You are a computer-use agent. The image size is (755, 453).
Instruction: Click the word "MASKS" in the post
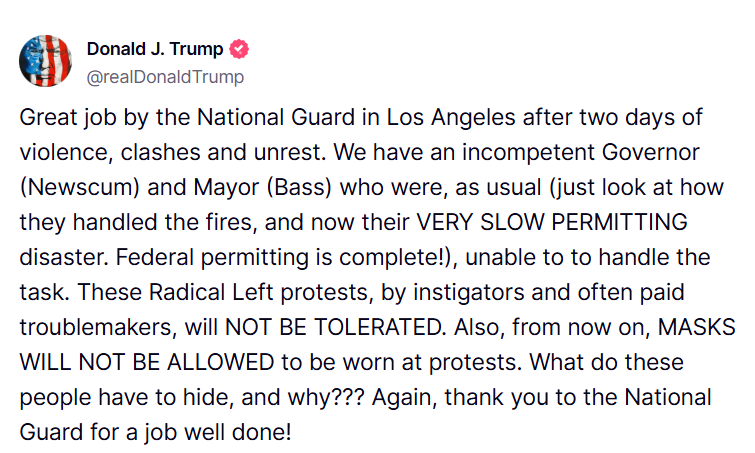(697, 327)
